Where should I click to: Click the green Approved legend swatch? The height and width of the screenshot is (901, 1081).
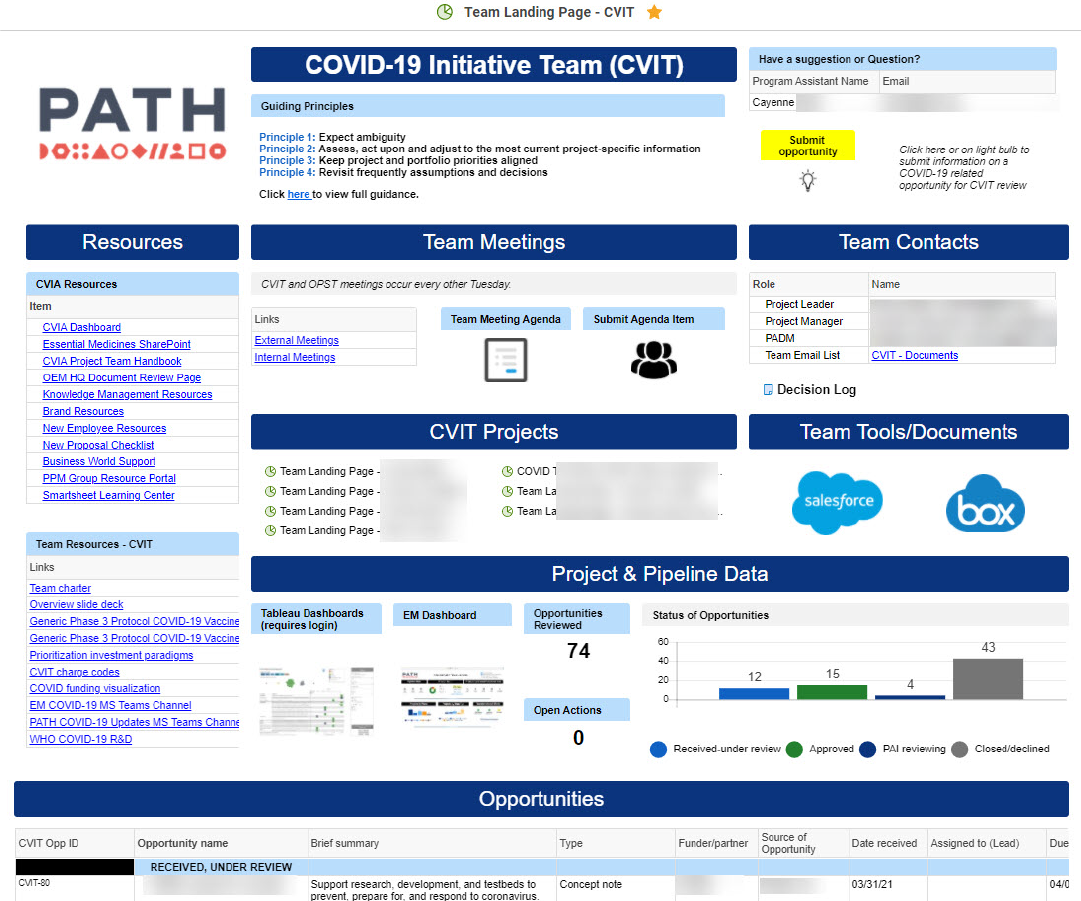click(794, 749)
